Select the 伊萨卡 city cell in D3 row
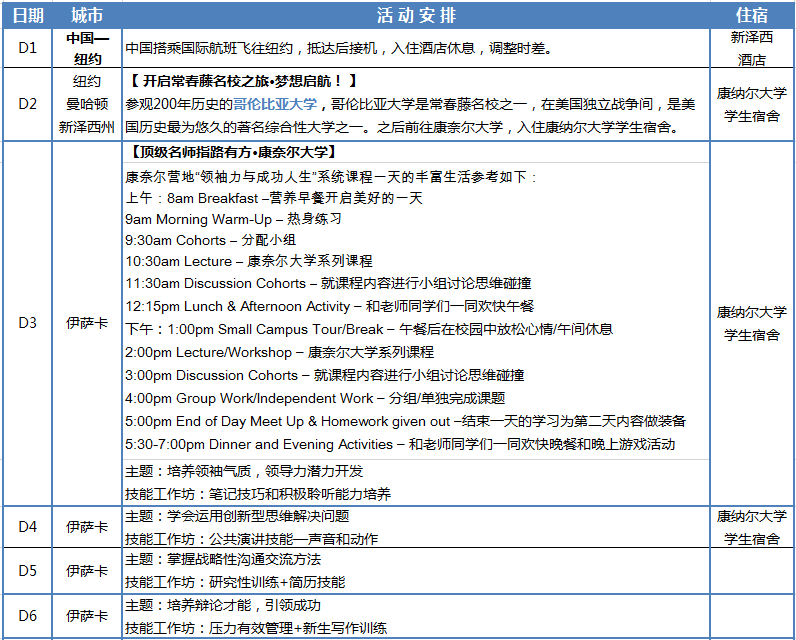The width and height of the screenshot is (796, 640). point(87,323)
